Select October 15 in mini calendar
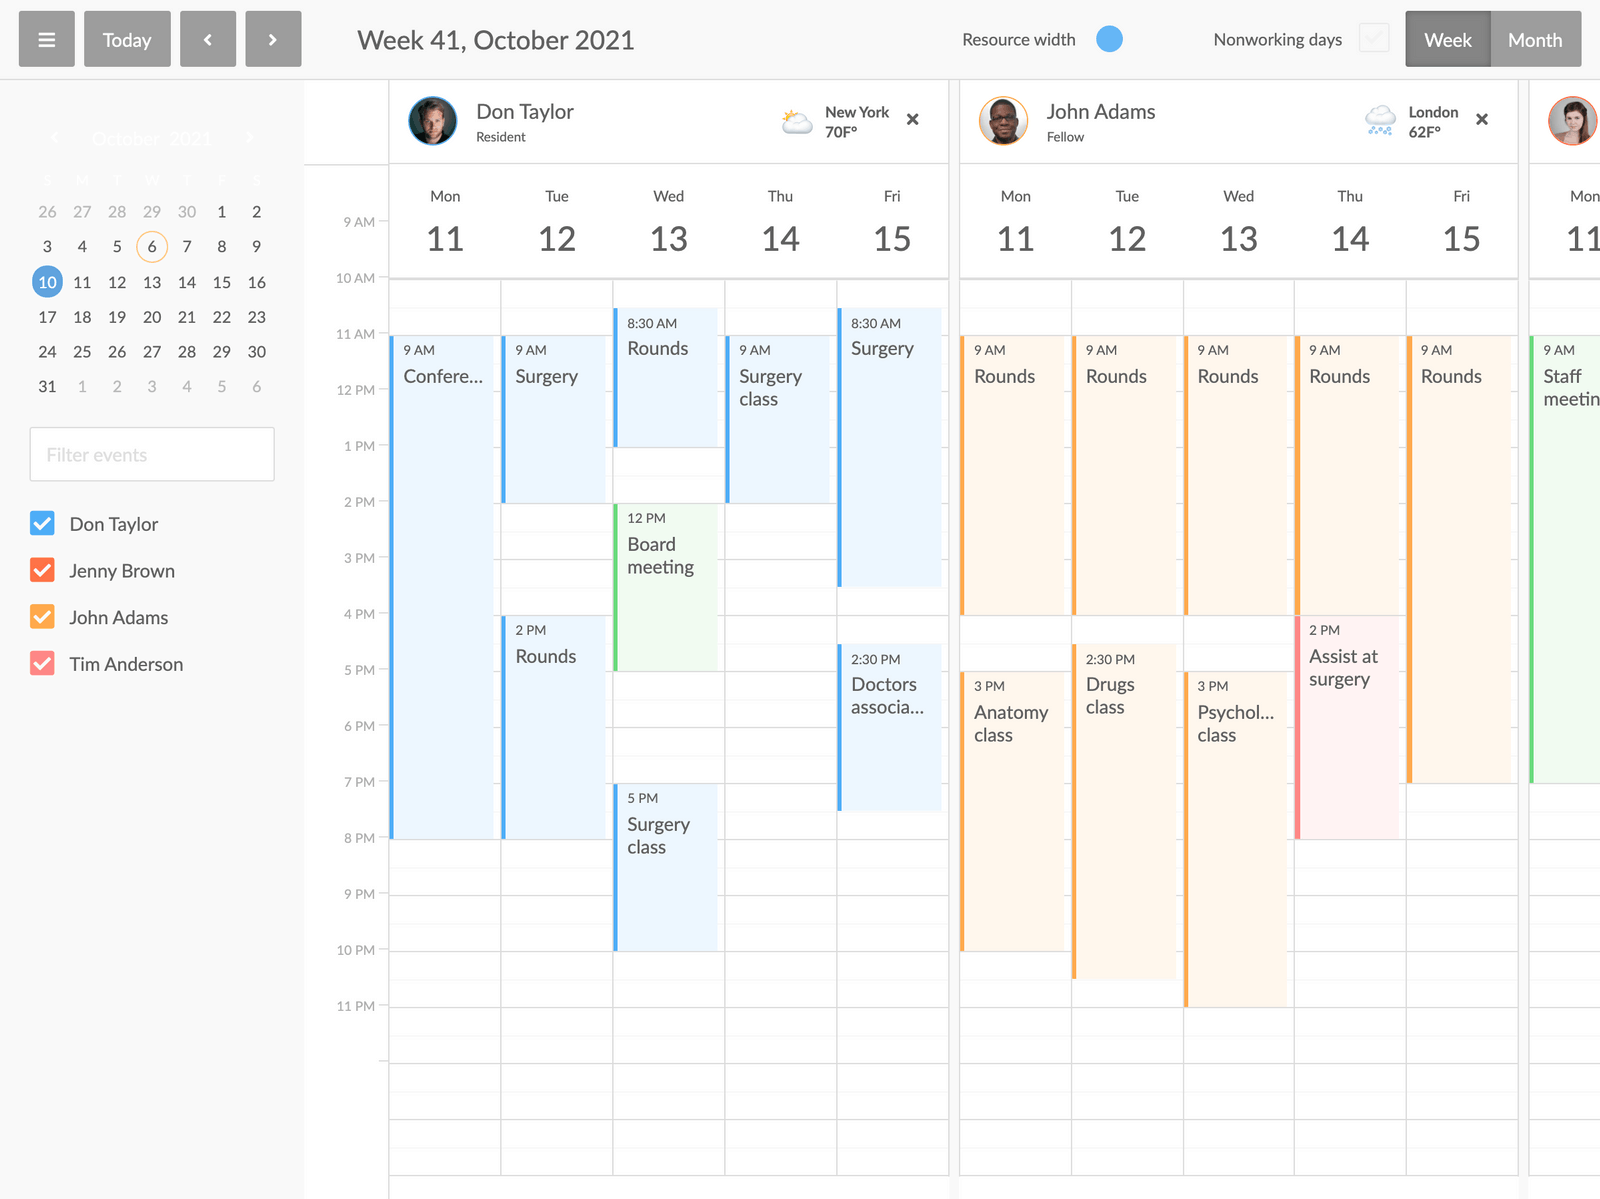Screen dimensions: 1600x1199 pos(222,282)
